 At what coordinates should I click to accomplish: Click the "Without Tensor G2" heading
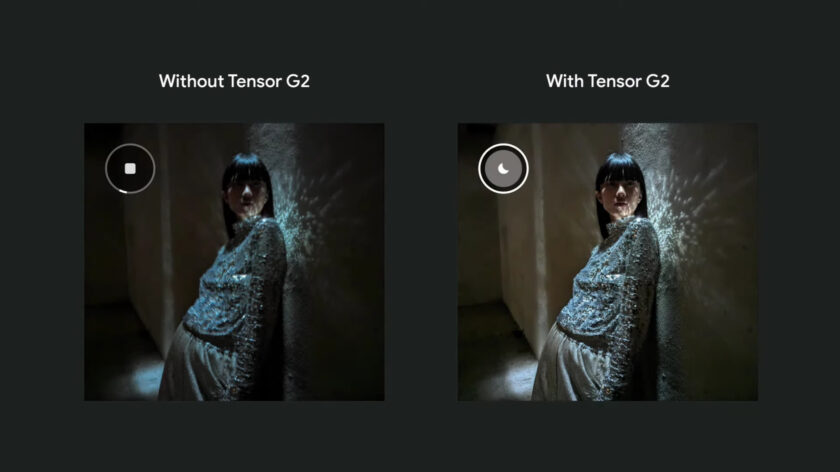[234, 81]
